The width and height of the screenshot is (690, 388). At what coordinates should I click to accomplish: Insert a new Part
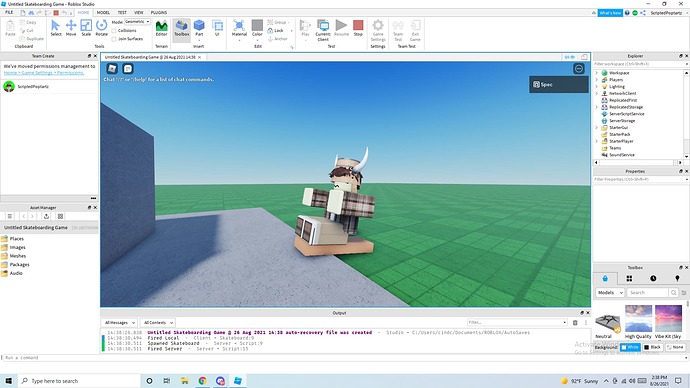coord(199,29)
